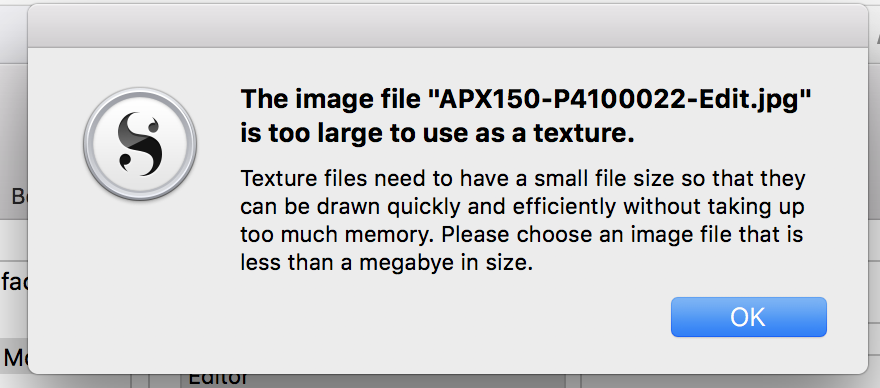The height and width of the screenshot is (388, 880).
Task: Click the words 'The image file' in heading
Action: coord(331,101)
